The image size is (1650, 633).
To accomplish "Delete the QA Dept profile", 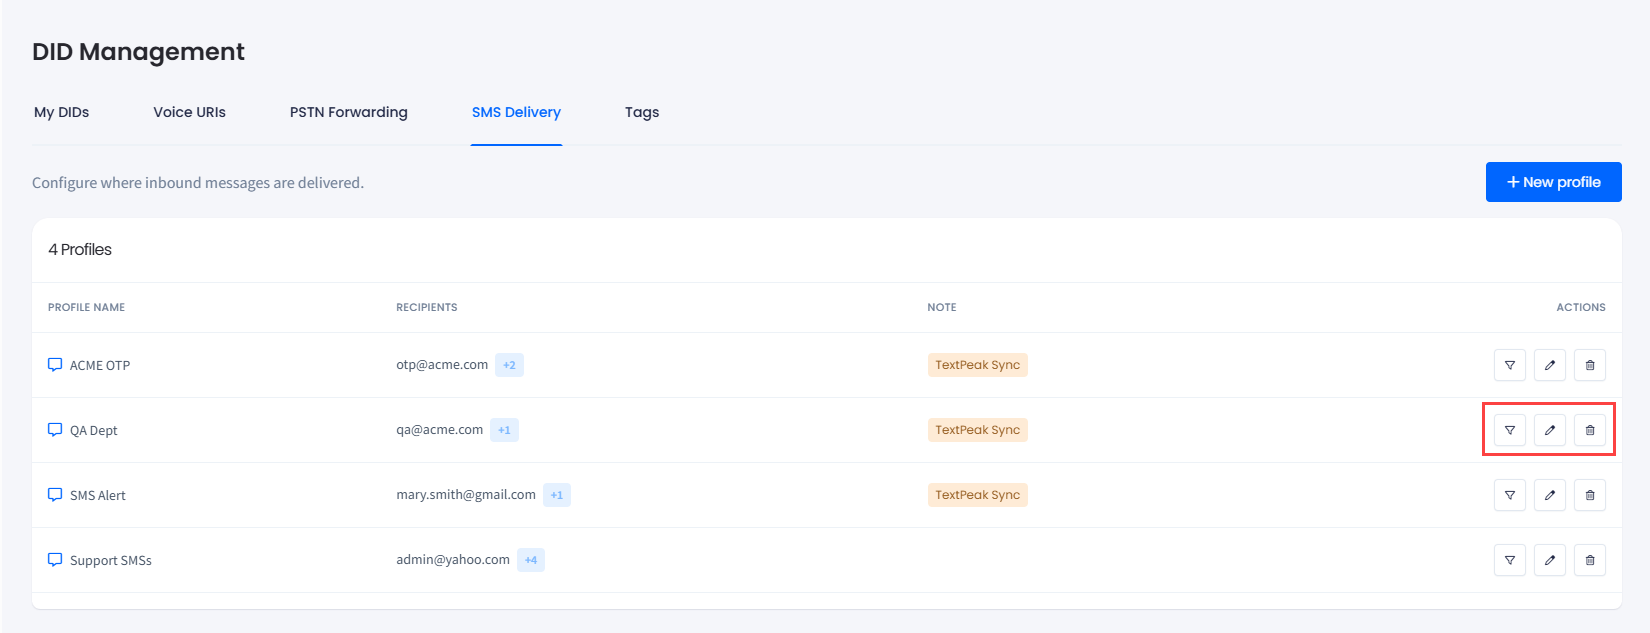I will [1590, 430].
